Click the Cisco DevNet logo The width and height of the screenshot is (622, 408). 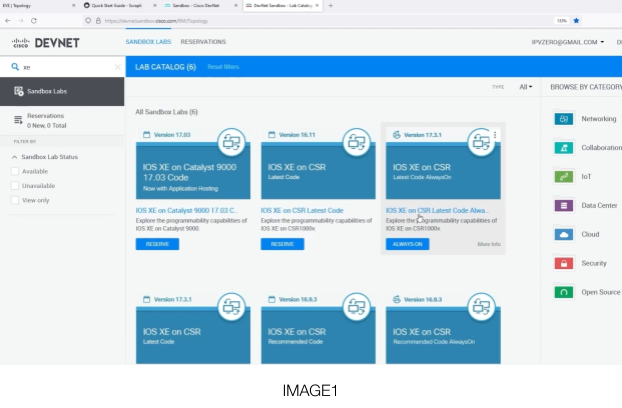click(x=45, y=43)
